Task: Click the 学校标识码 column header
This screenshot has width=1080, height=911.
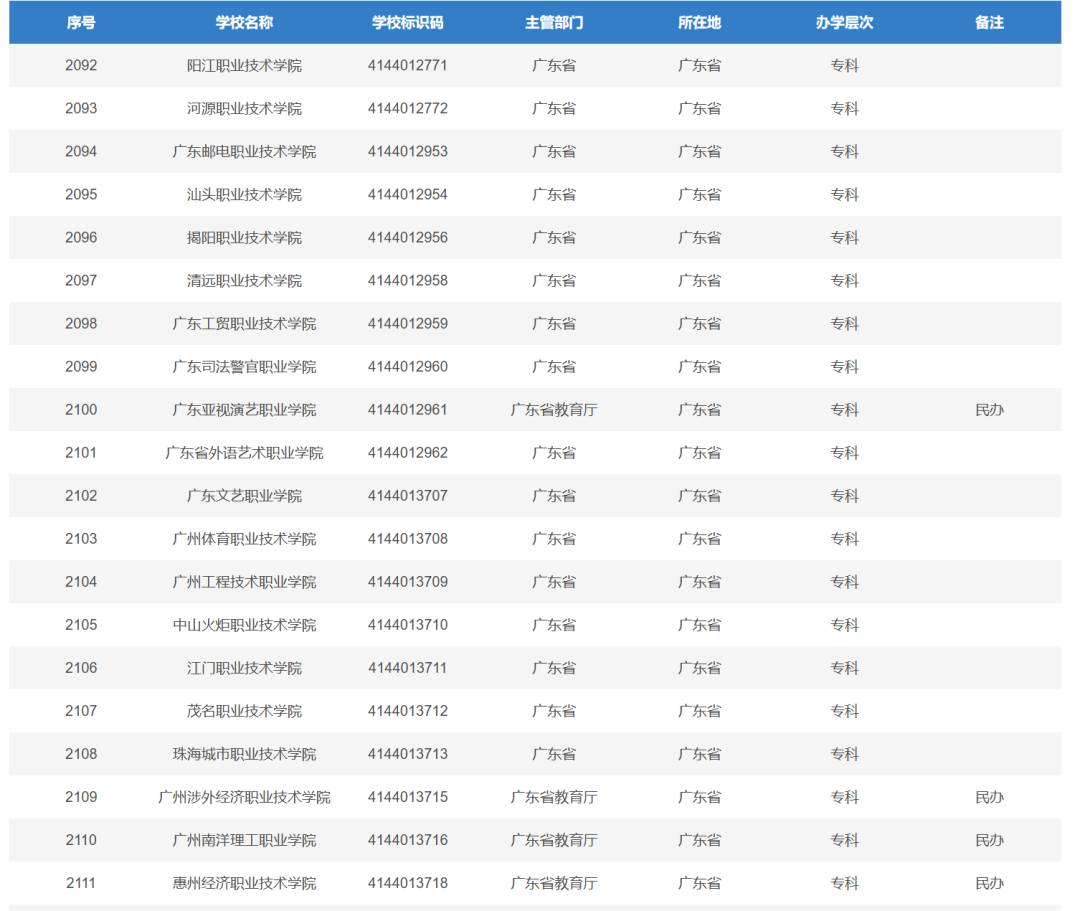Action: (407, 22)
